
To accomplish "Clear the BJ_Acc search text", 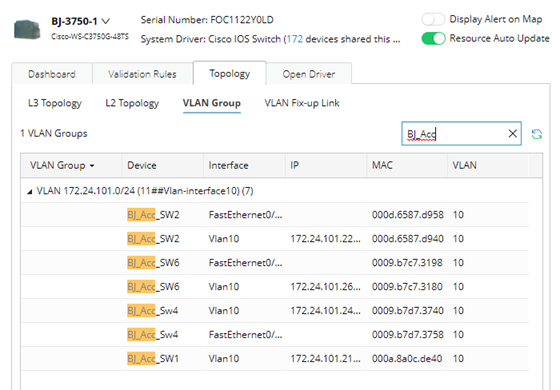I will tap(512, 134).
